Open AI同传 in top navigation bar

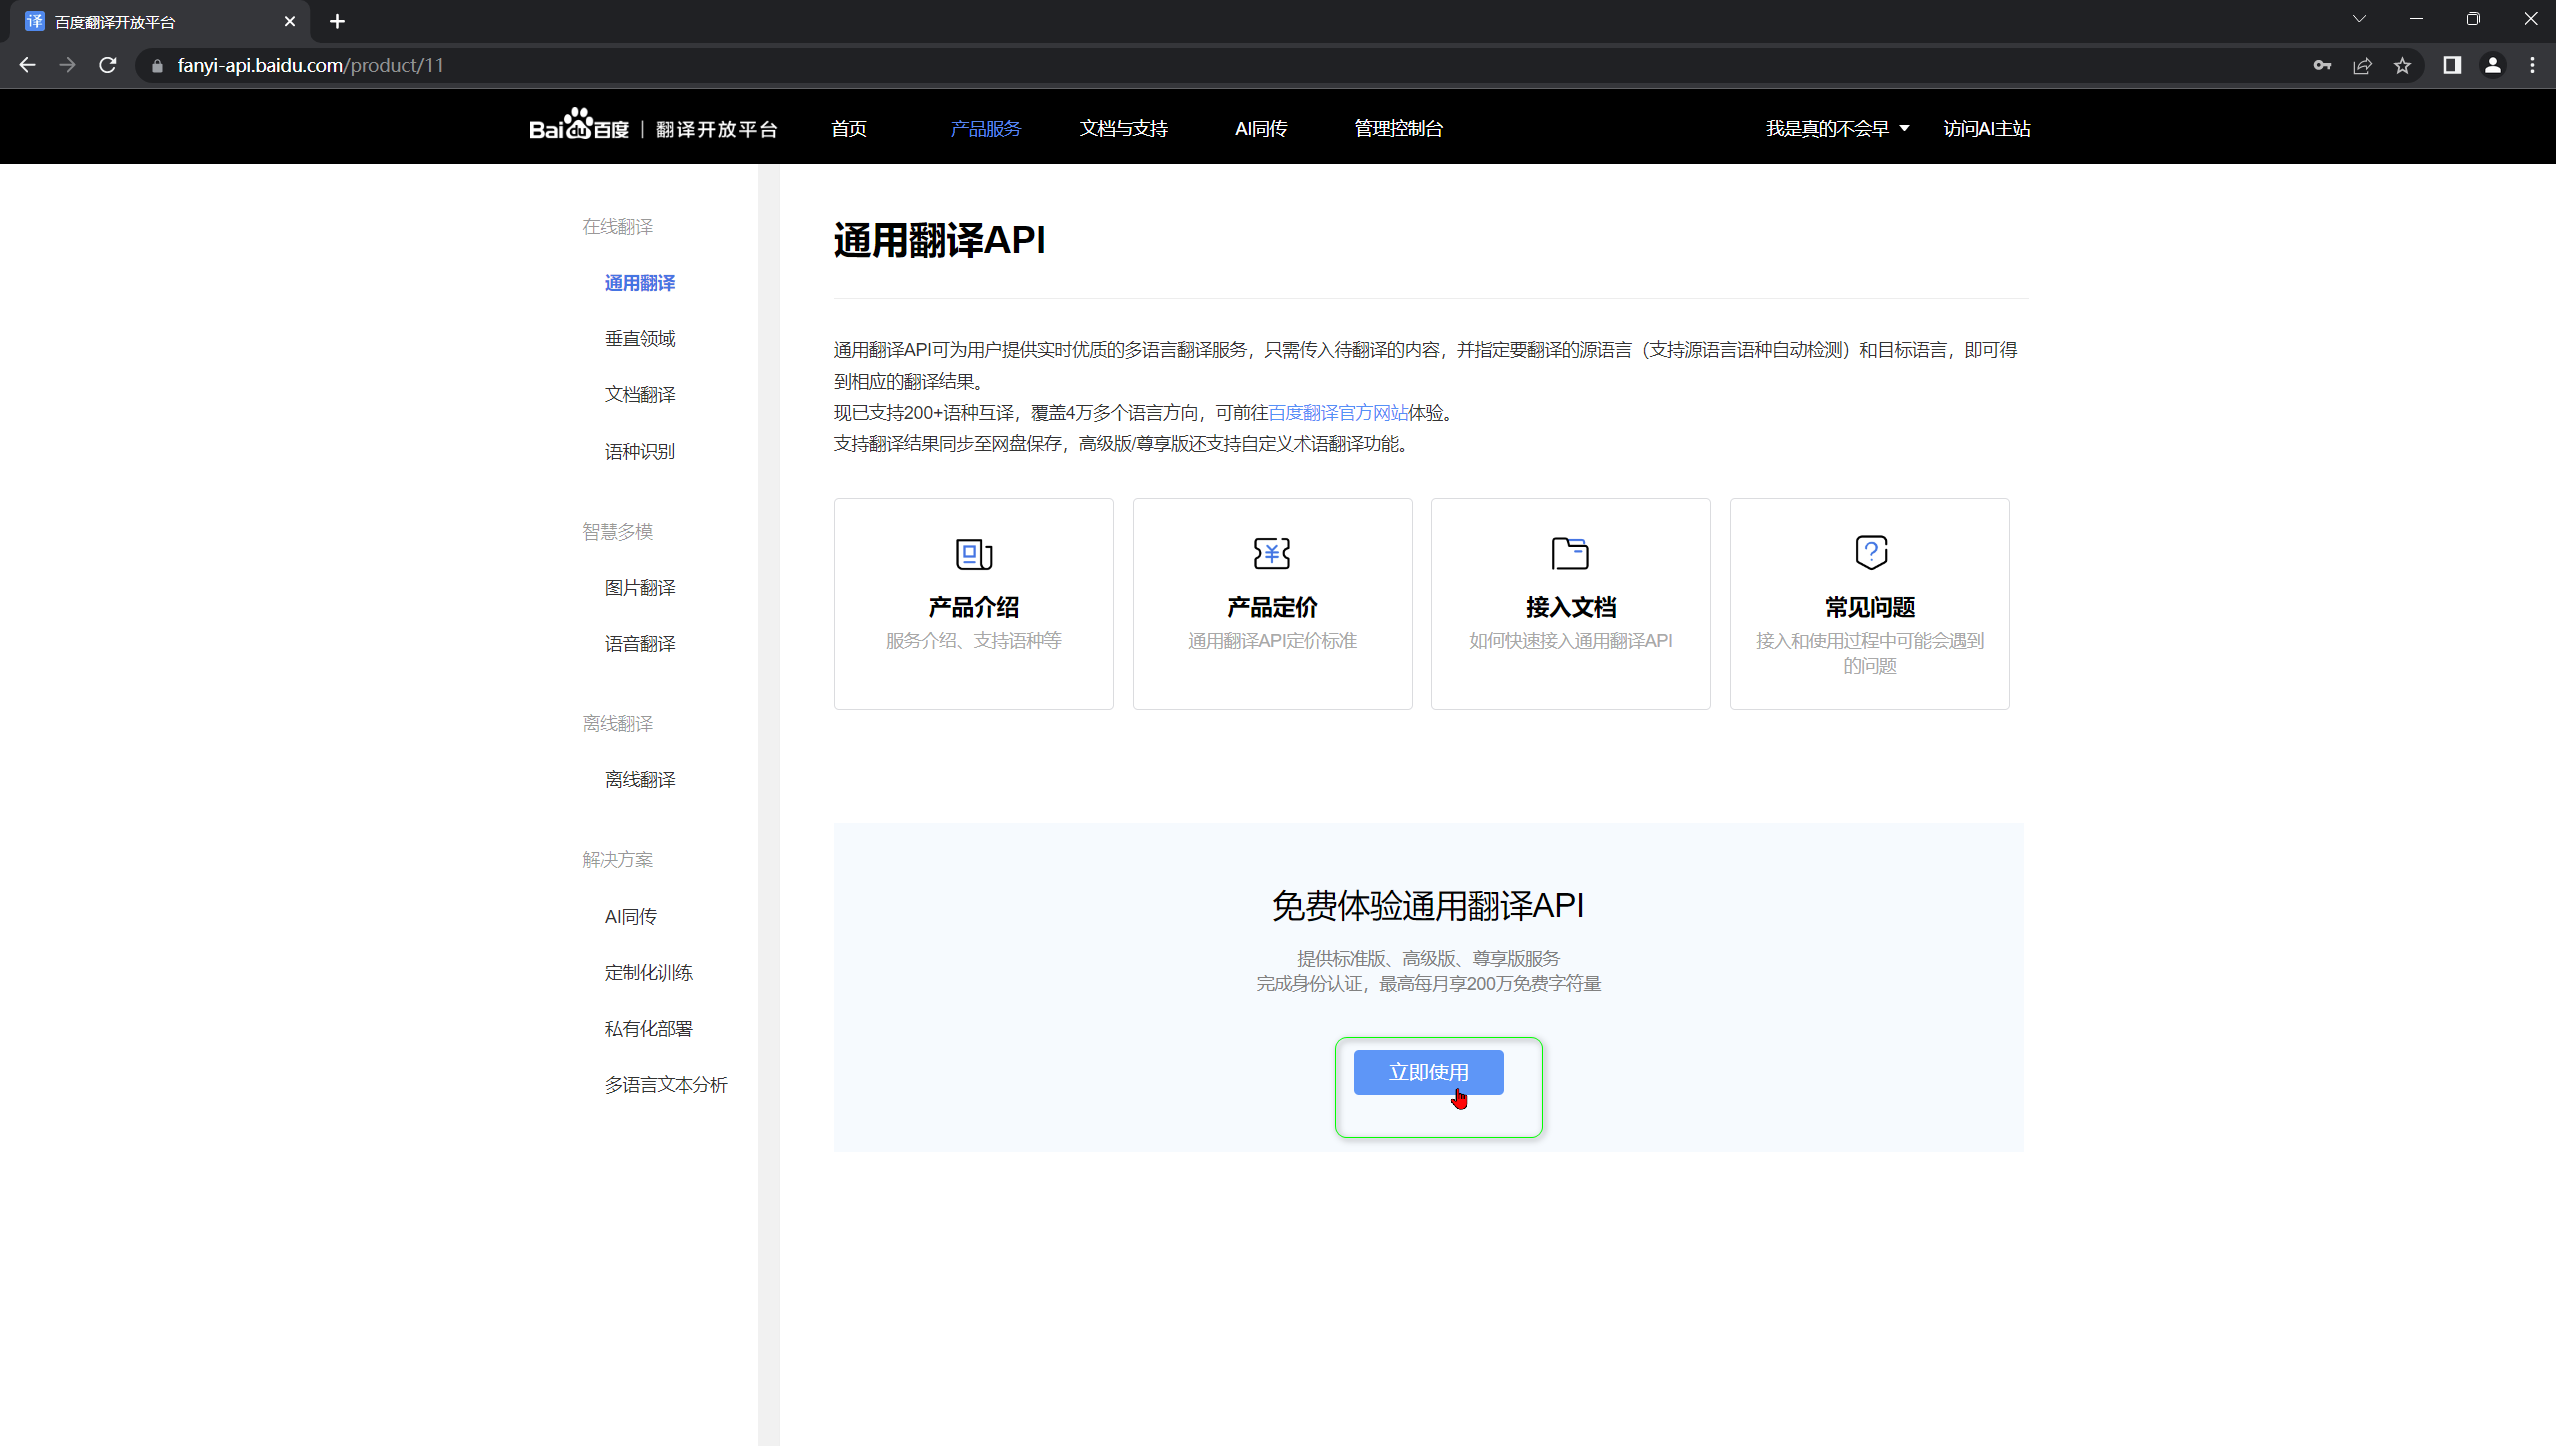(1261, 128)
